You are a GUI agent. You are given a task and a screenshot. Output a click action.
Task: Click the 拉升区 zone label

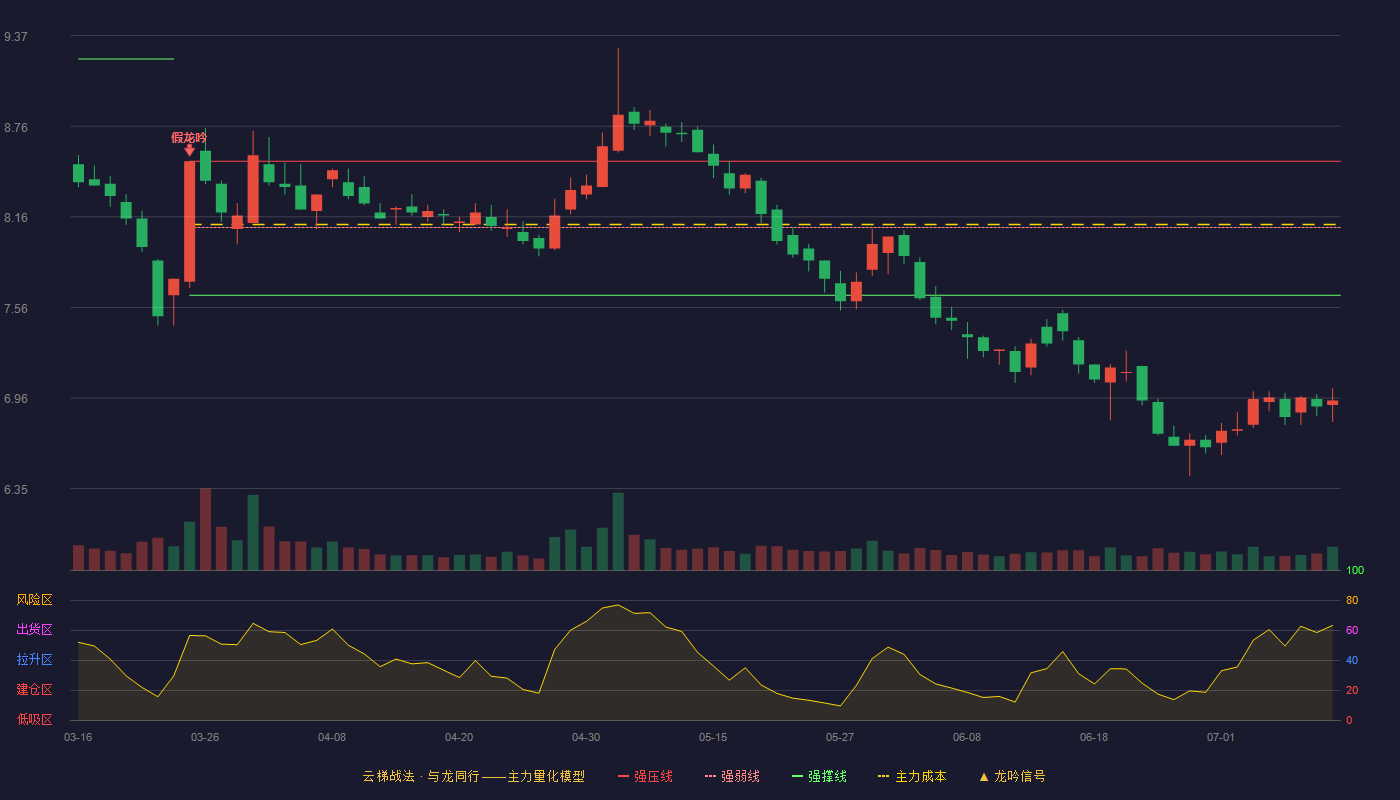[34, 660]
